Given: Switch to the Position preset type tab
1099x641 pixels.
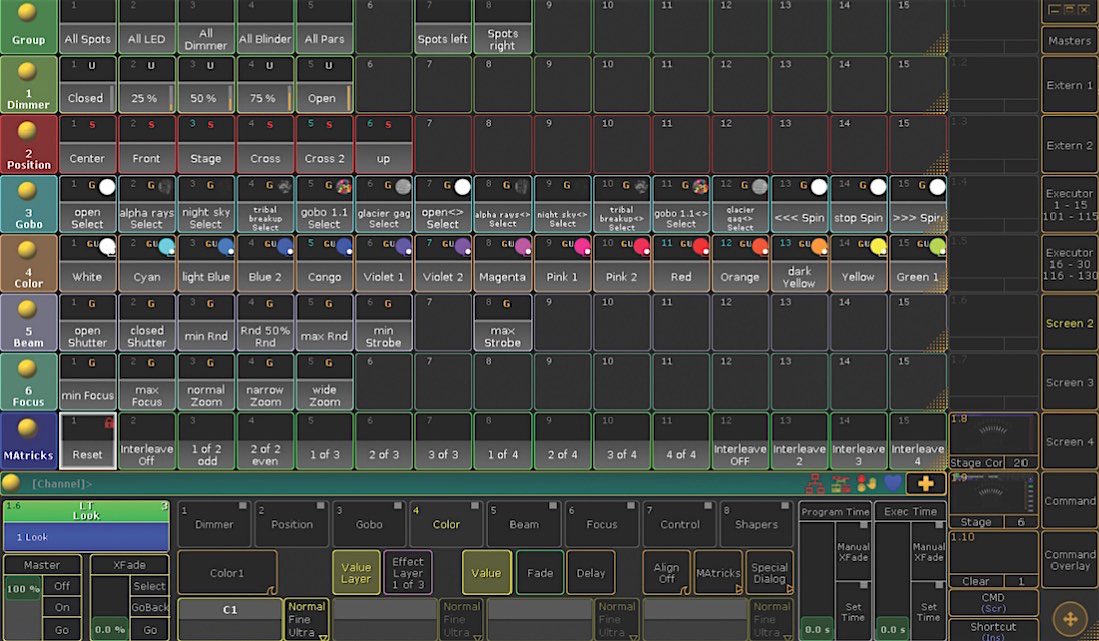Looking at the screenshot, I should pyautogui.click(x=292, y=523).
